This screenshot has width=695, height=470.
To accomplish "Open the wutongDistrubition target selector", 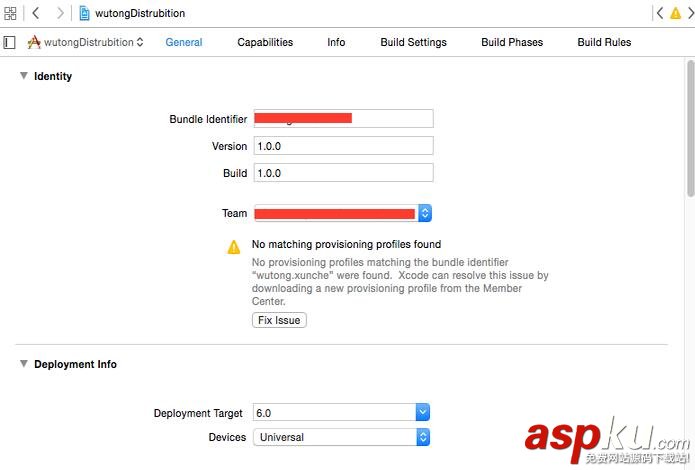I will pyautogui.click(x=86, y=42).
